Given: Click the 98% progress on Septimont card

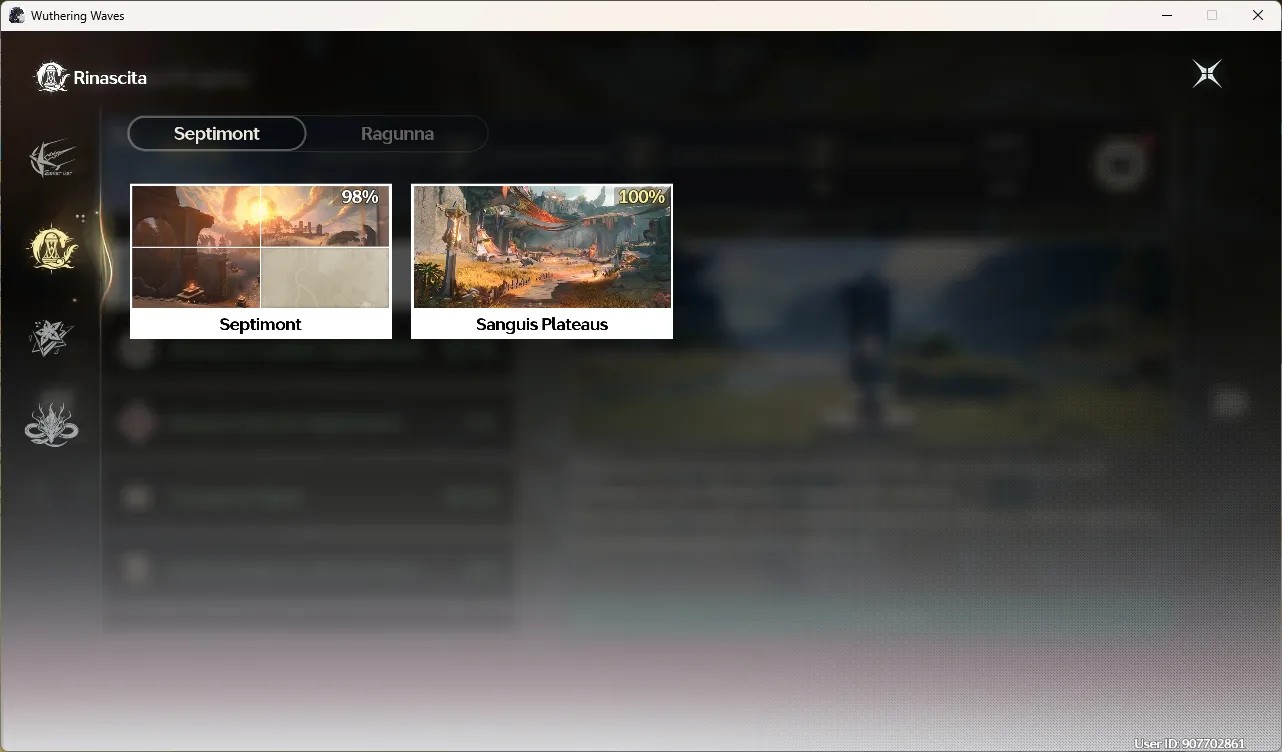Looking at the screenshot, I should [360, 197].
